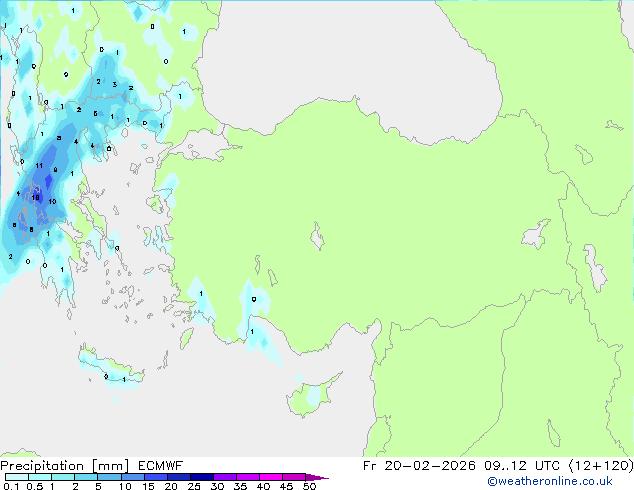Select the 0.1–0.5 mm legend color swatch
Viewport: 634px width, 490px height.
(17, 477)
